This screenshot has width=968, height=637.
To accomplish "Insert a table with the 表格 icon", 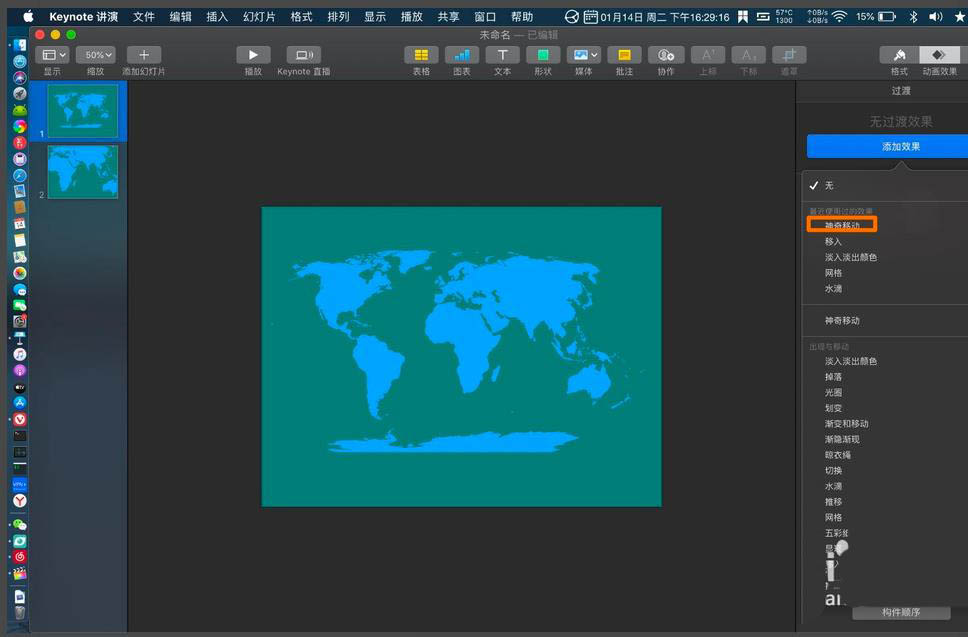I will click(x=421, y=55).
